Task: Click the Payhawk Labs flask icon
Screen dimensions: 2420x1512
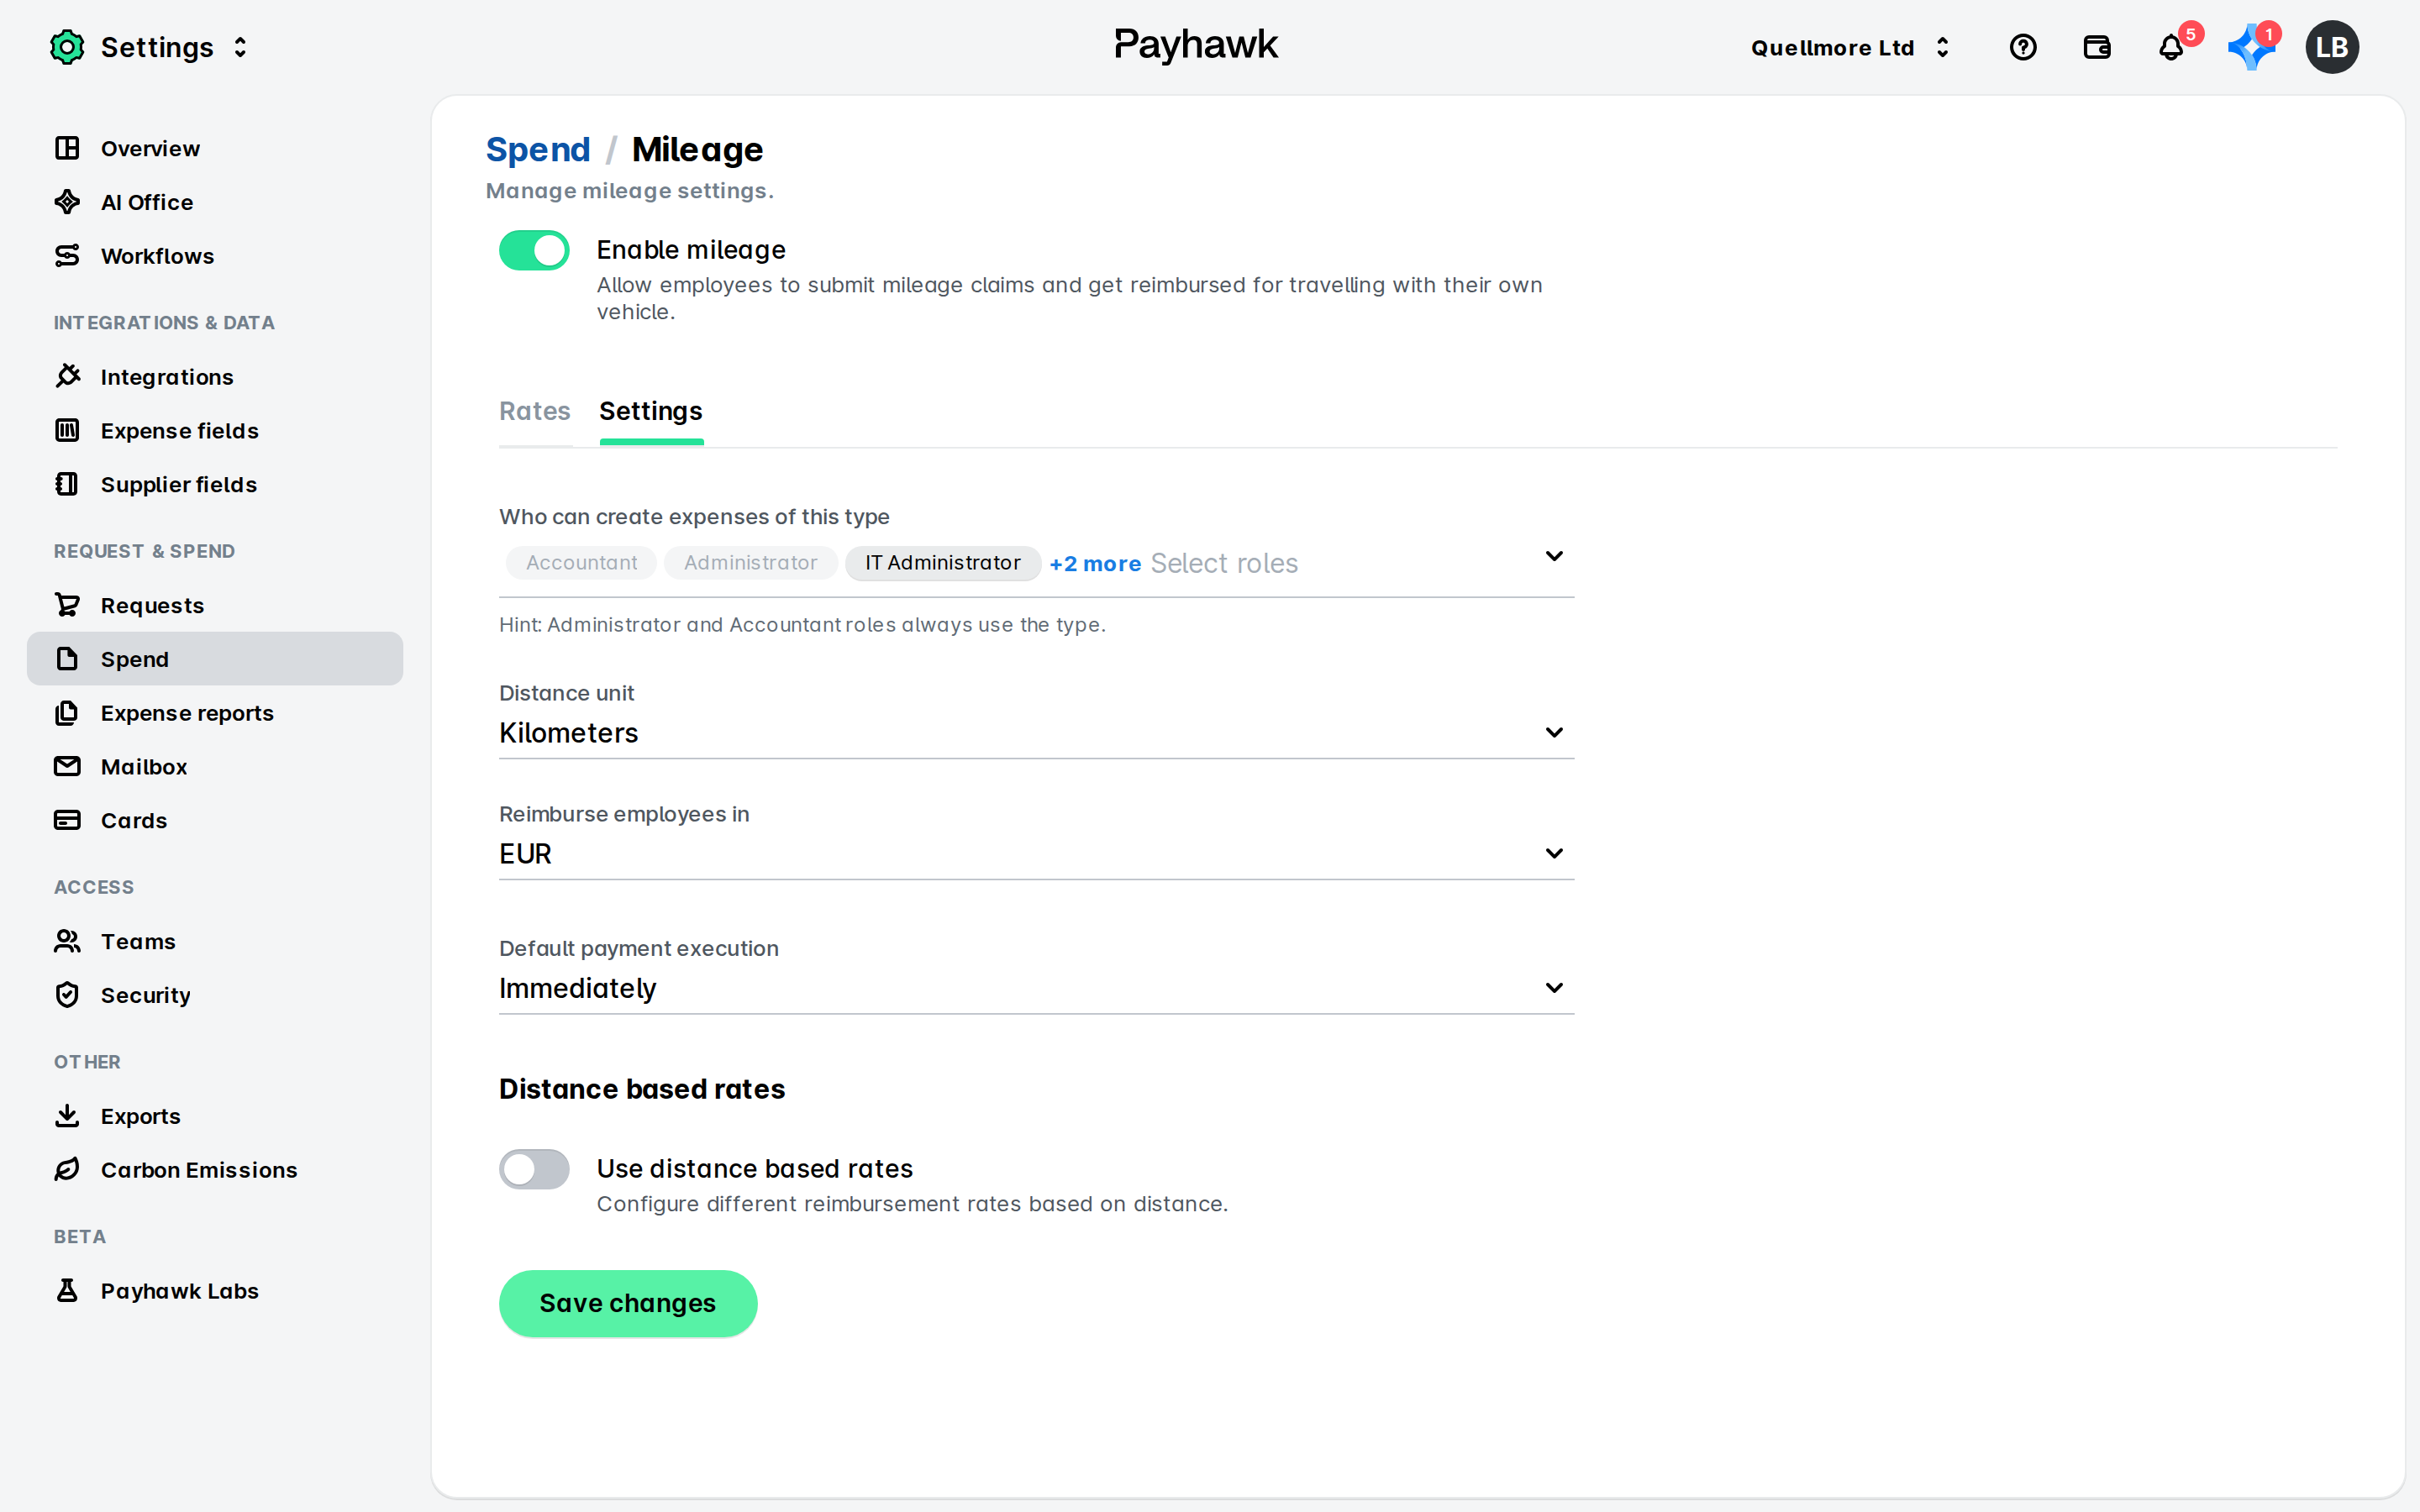Action: tap(67, 1291)
